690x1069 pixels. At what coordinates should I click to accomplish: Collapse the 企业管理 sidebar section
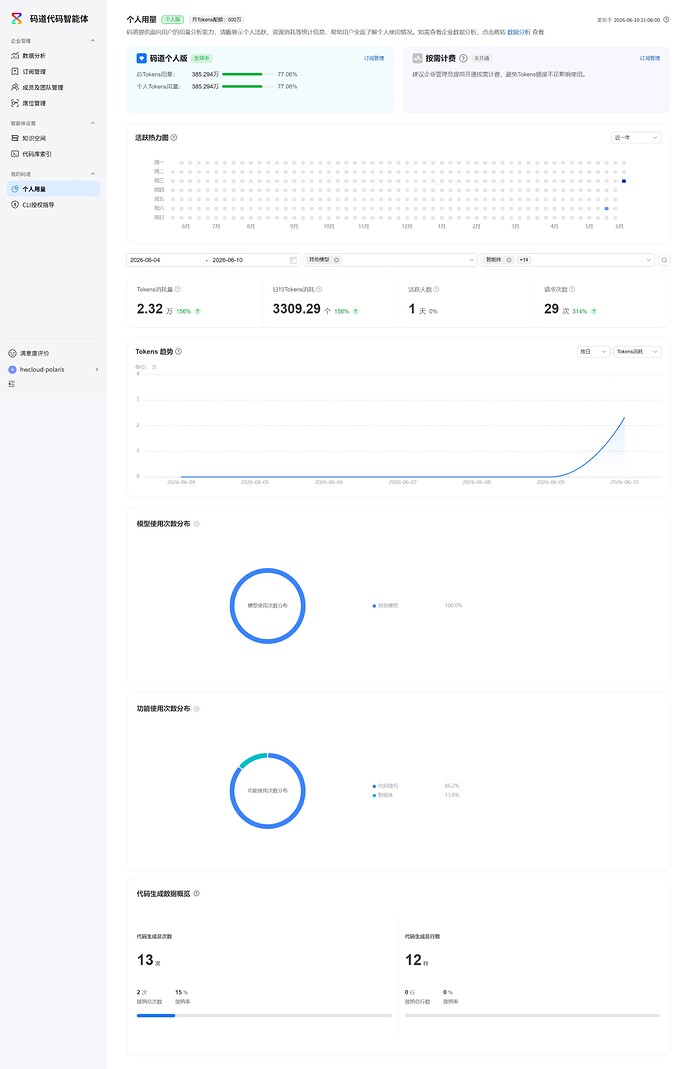(93, 41)
